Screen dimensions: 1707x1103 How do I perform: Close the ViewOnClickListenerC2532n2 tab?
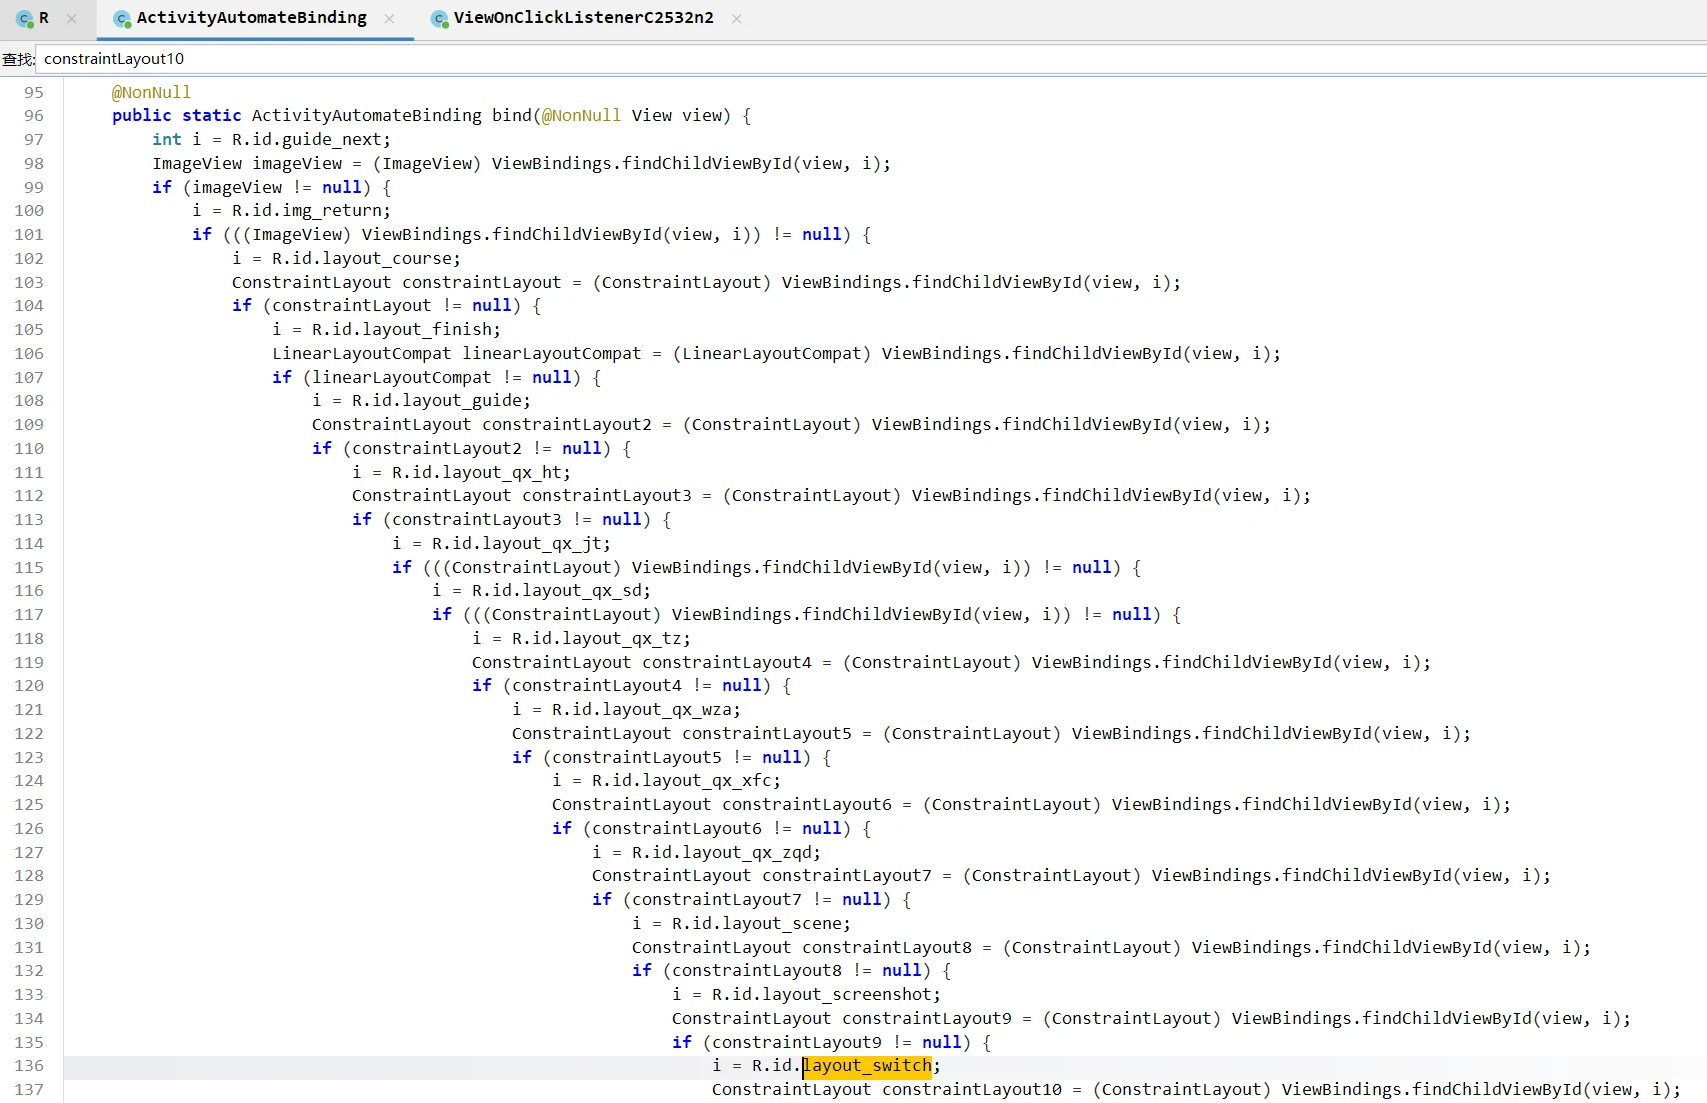[x=737, y=19]
